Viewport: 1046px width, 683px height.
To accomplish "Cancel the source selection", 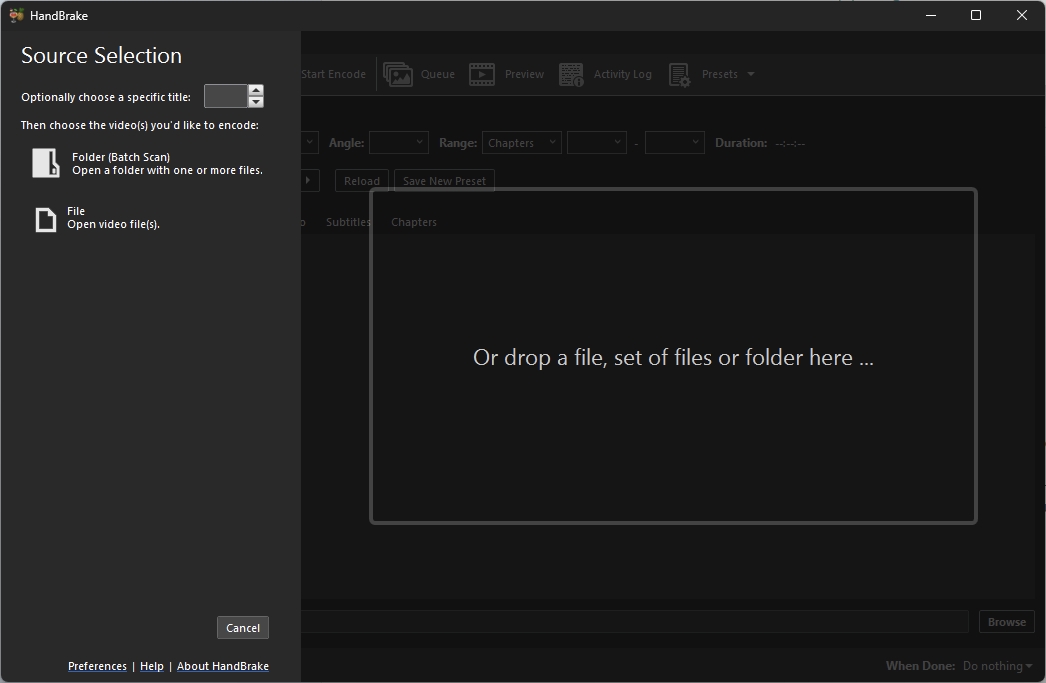I will coord(243,628).
